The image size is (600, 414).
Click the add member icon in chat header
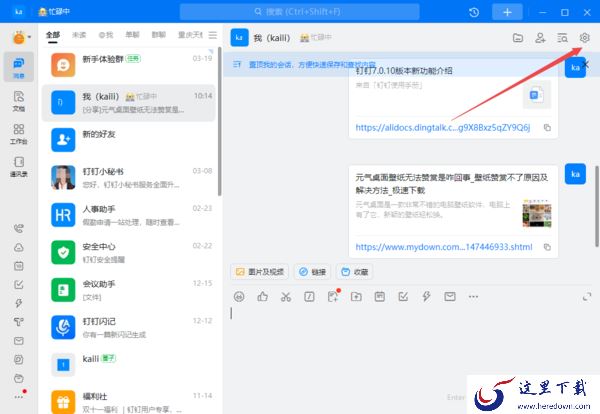click(540, 38)
